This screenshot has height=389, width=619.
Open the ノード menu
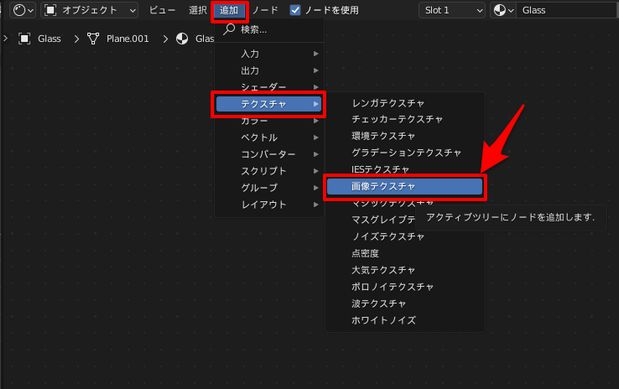point(265,10)
